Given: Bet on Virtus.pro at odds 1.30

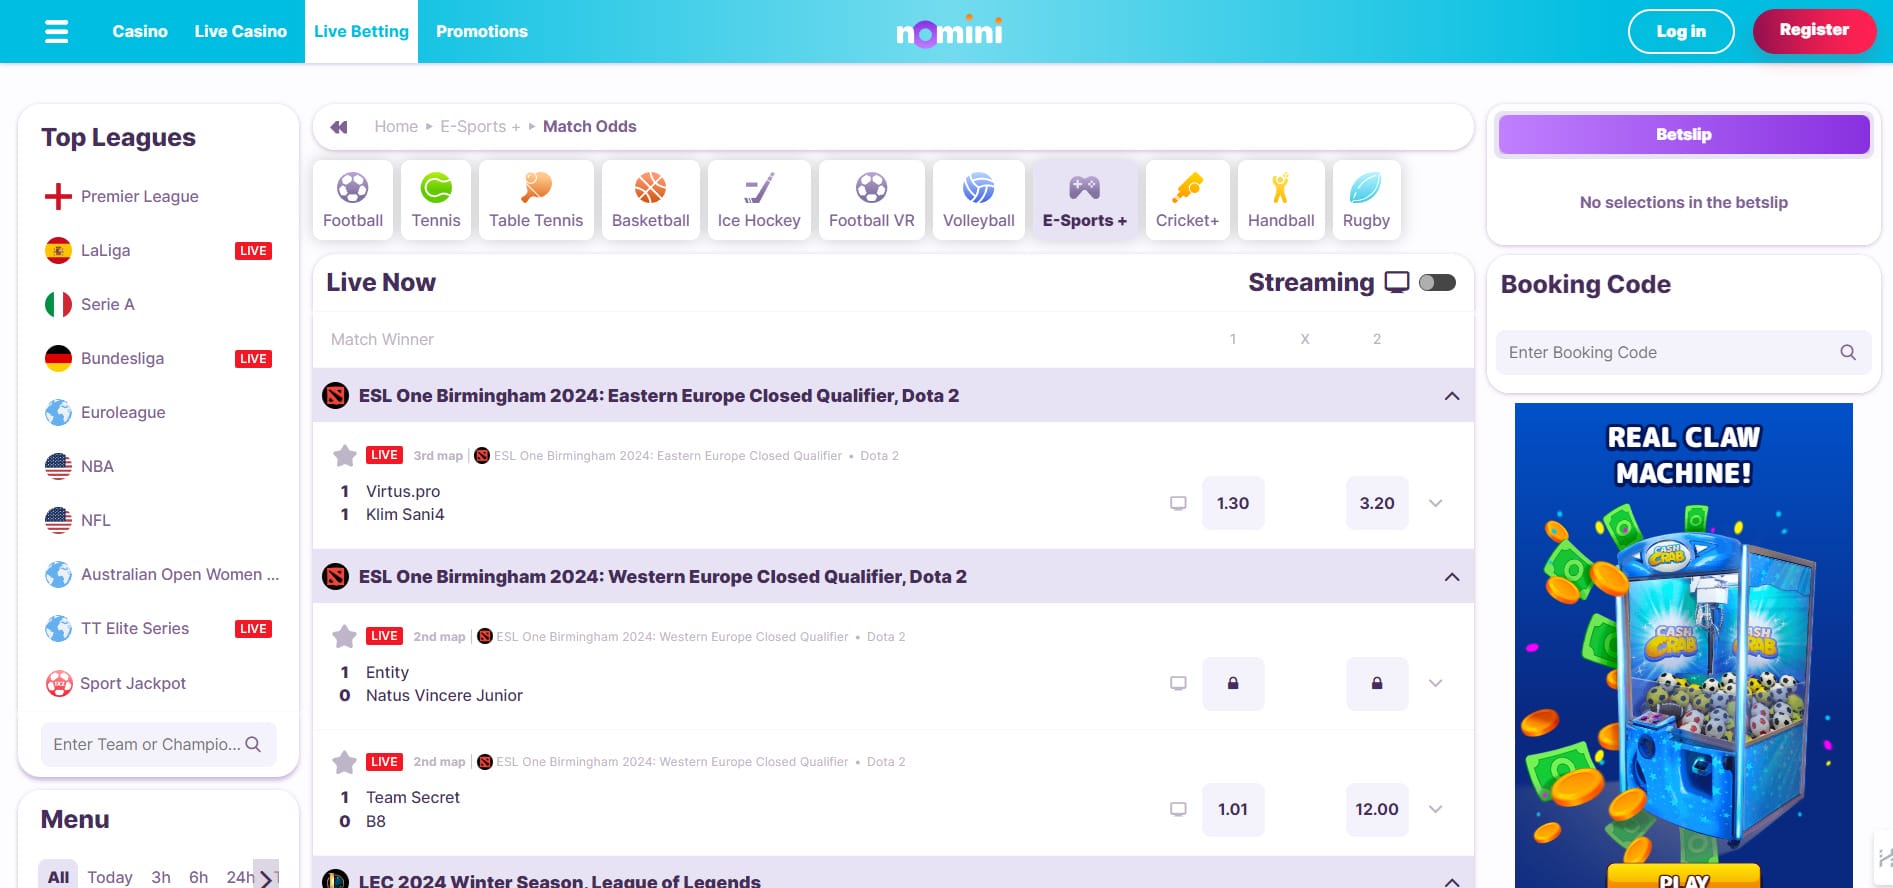Looking at the screenshot, I should click(x=1233, y=503).
